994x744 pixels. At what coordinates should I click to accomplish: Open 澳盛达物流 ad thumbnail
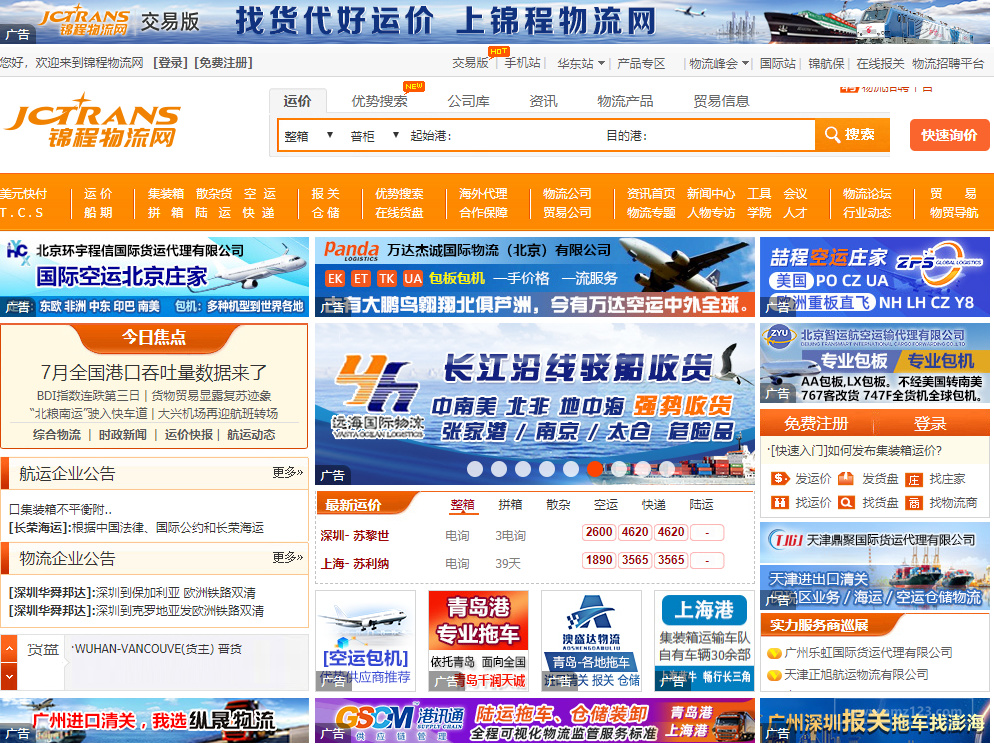tap(591, 640)
